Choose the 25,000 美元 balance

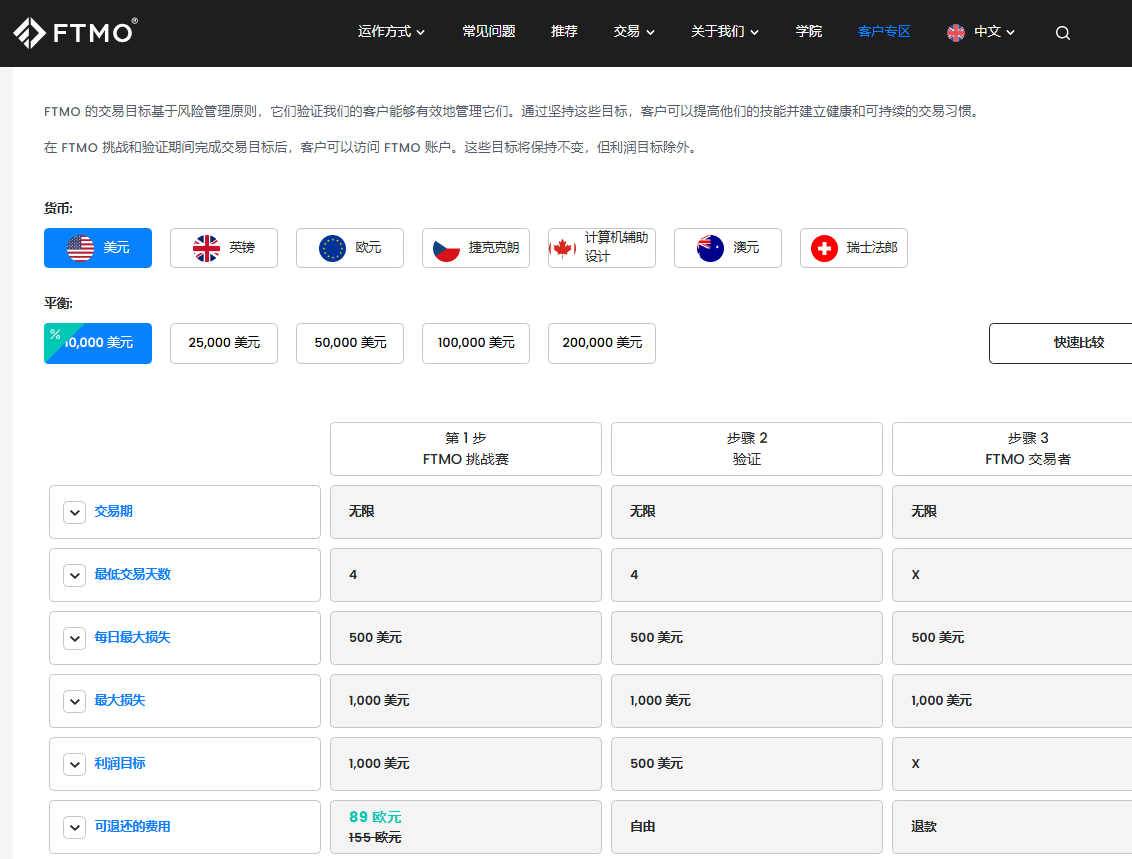coord(224,344)
